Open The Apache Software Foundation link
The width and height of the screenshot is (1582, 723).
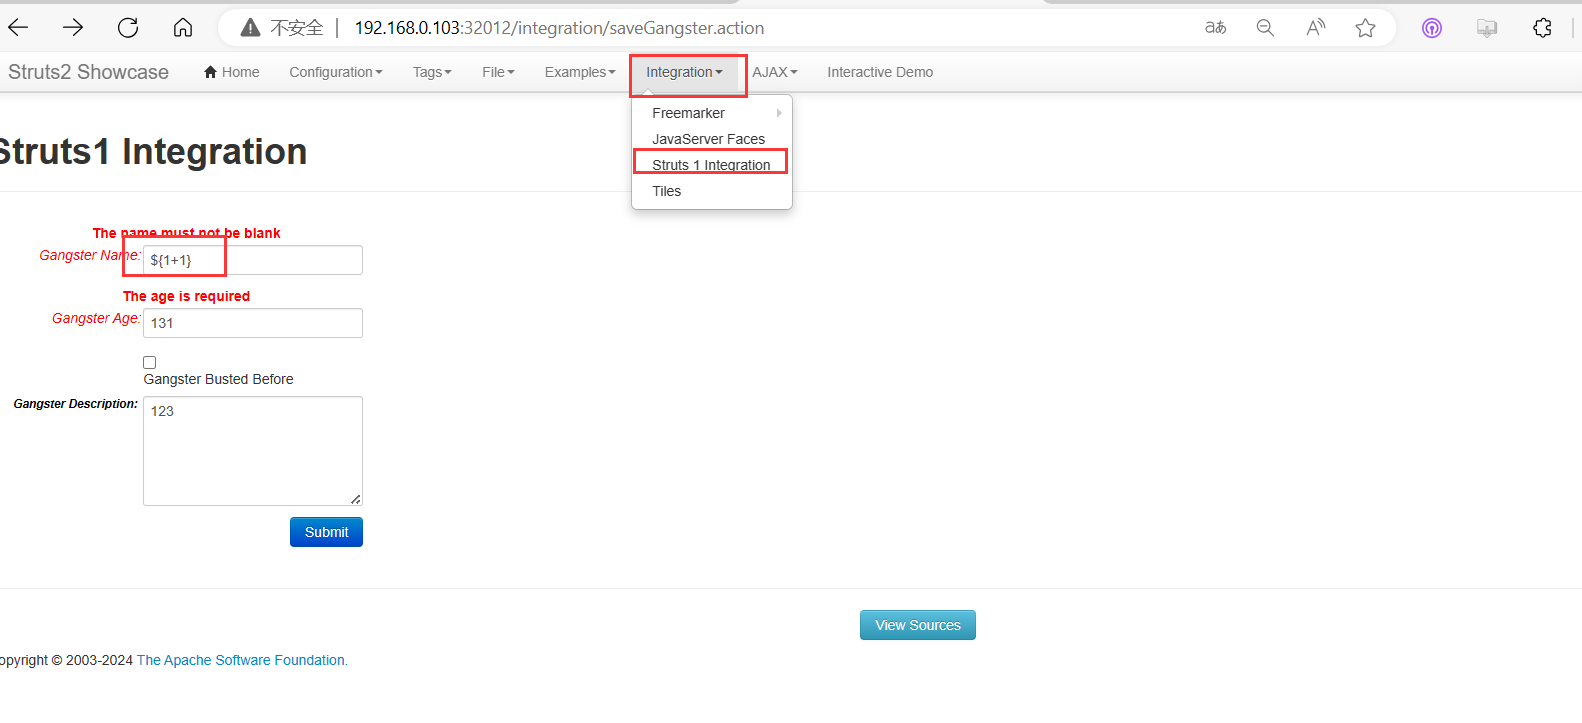tap(242, 660)
